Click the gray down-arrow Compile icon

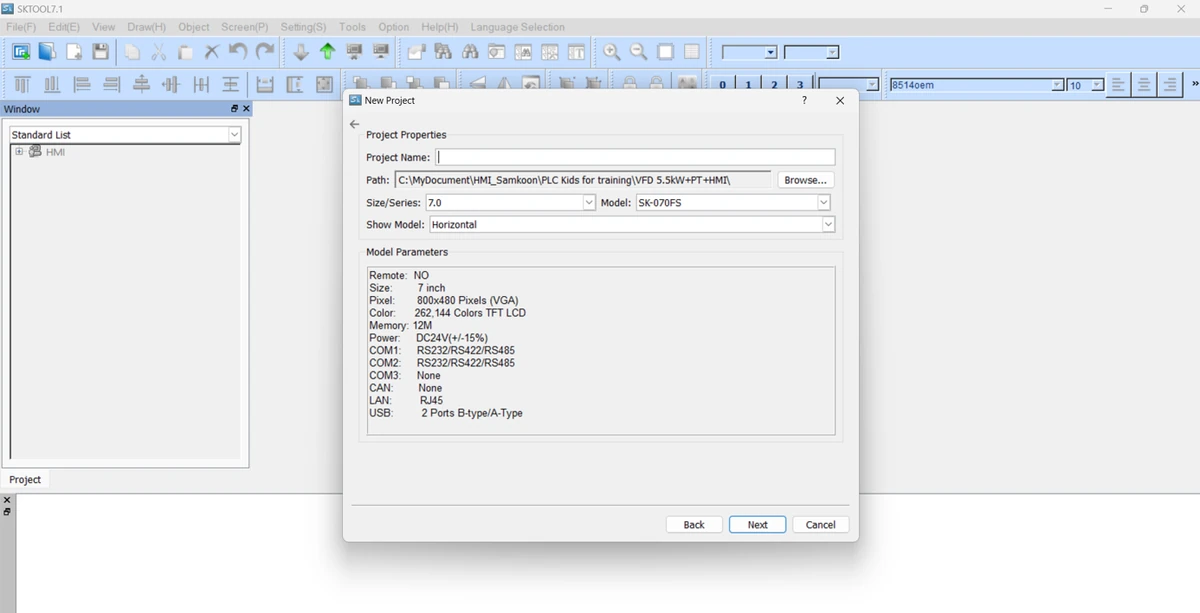pyautogui.click(x=301, y=52)
